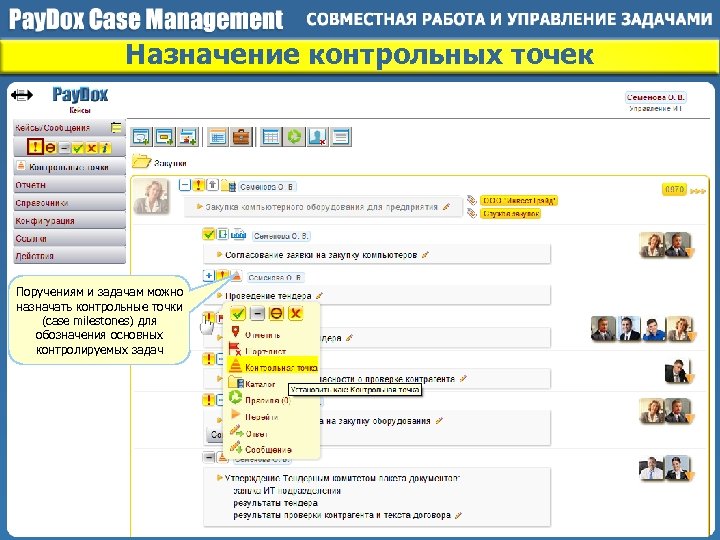The height and width of the screenshot is (540, 720).
Task: Select Контрольная точка in popup menu
Action: [272, 367]
